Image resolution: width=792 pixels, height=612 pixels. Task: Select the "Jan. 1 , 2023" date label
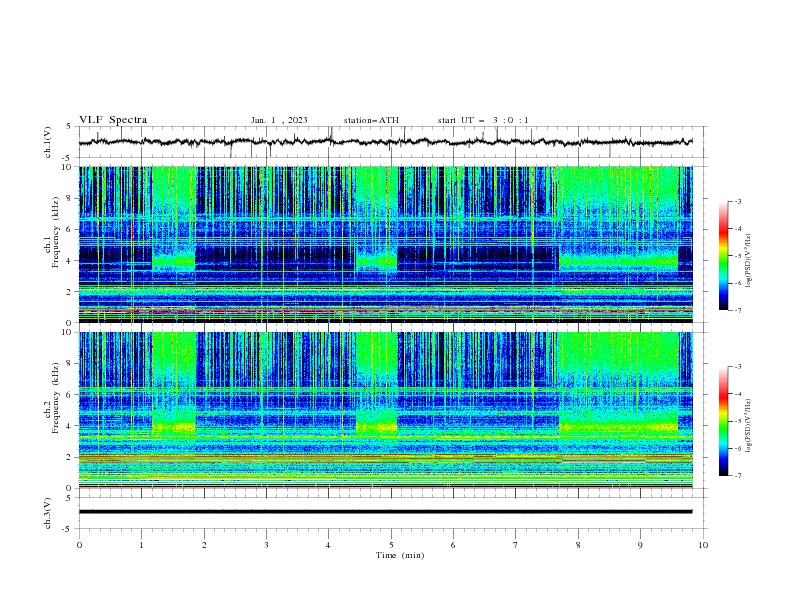[279, 120]
